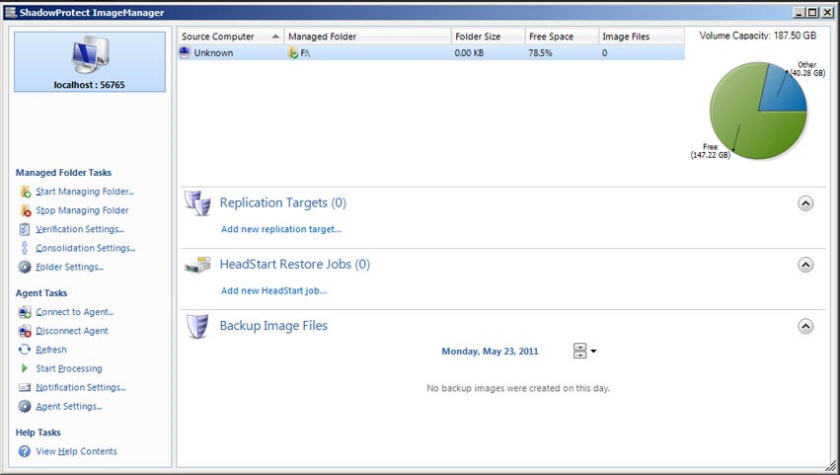The width and height of the screenshot is (840, 475).
Task: Collapse the Replication Targets section
Action: (x=806, y=203)
